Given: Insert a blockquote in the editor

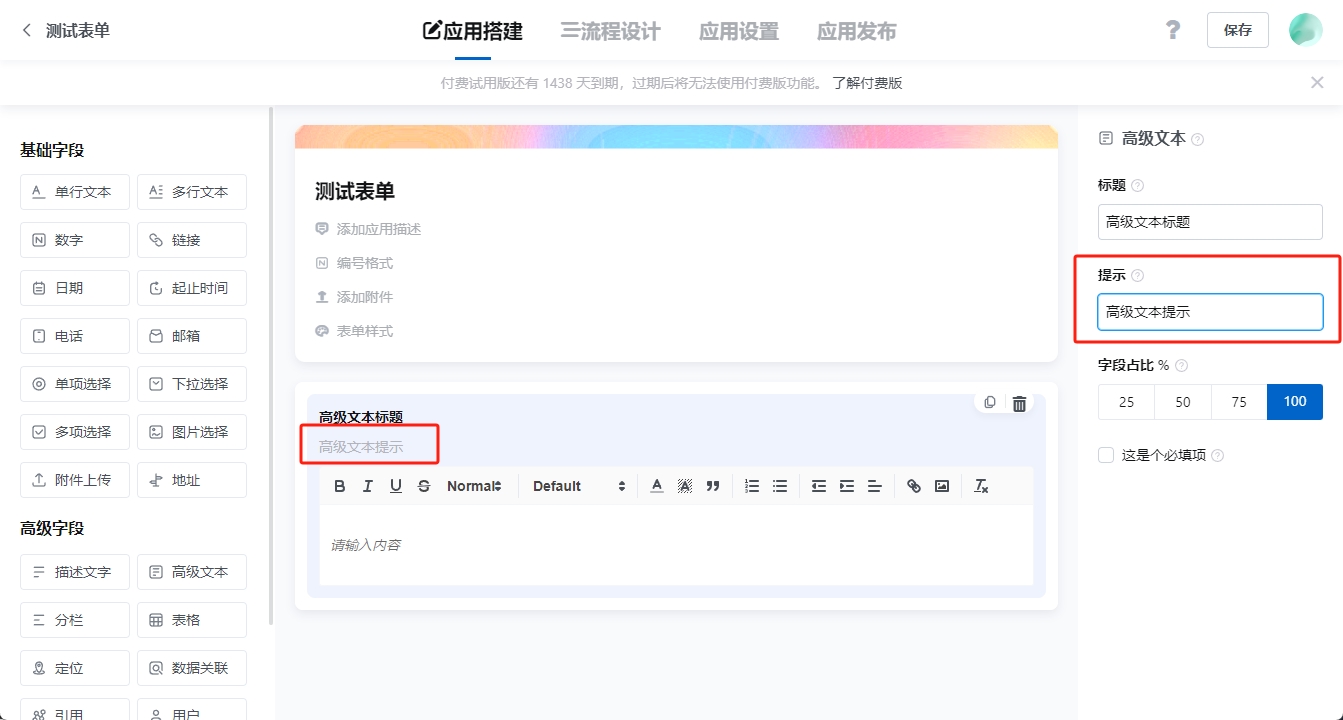Looking at the screenshot, I should pyautogui.click(x=712, y=486).
